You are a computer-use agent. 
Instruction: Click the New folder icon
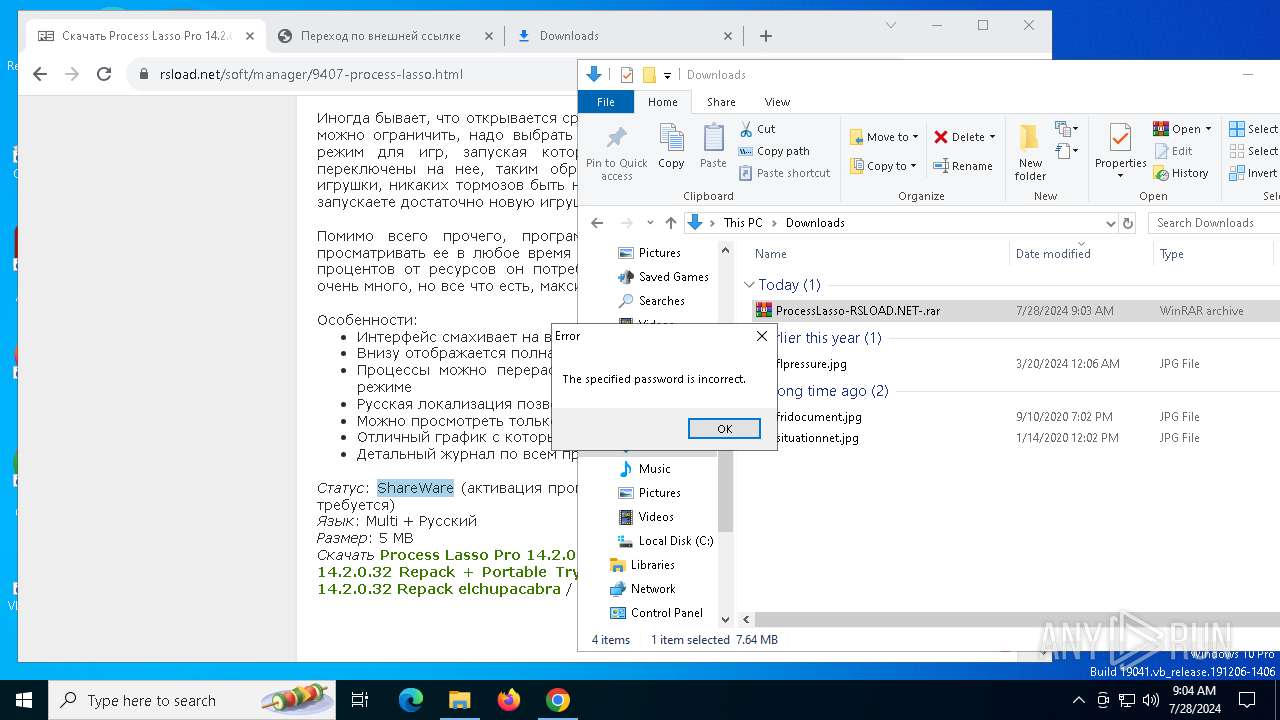click(1030, 153)
